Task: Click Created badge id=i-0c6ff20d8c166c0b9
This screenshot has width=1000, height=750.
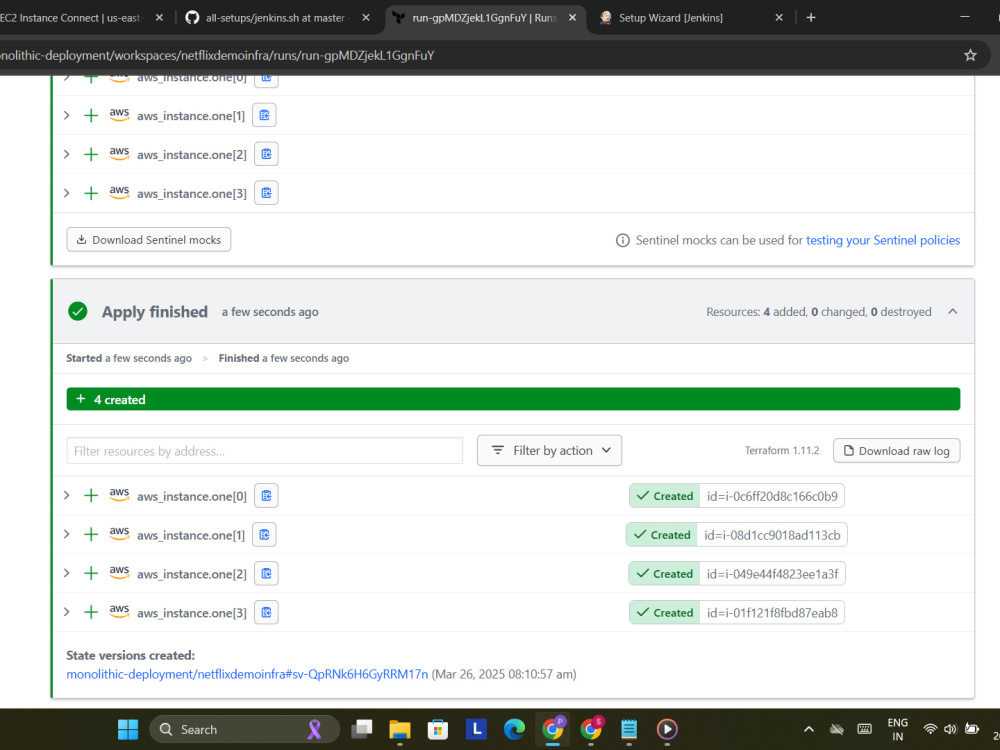Action: tap(737, 496)
